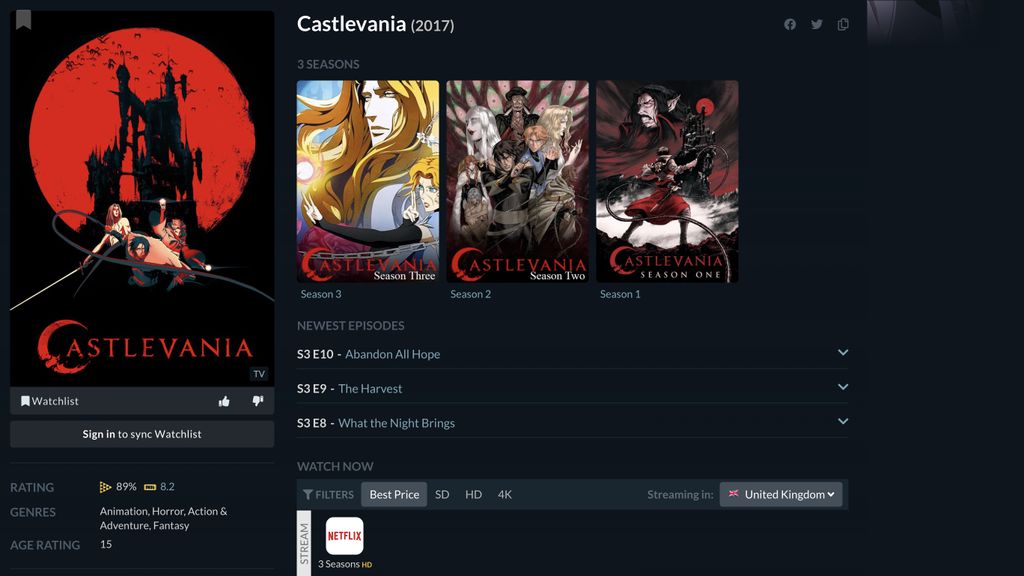Screen dimensions: 1024x576
Task: Share the page via the Facebook icon
Action: tap(790, 24)
